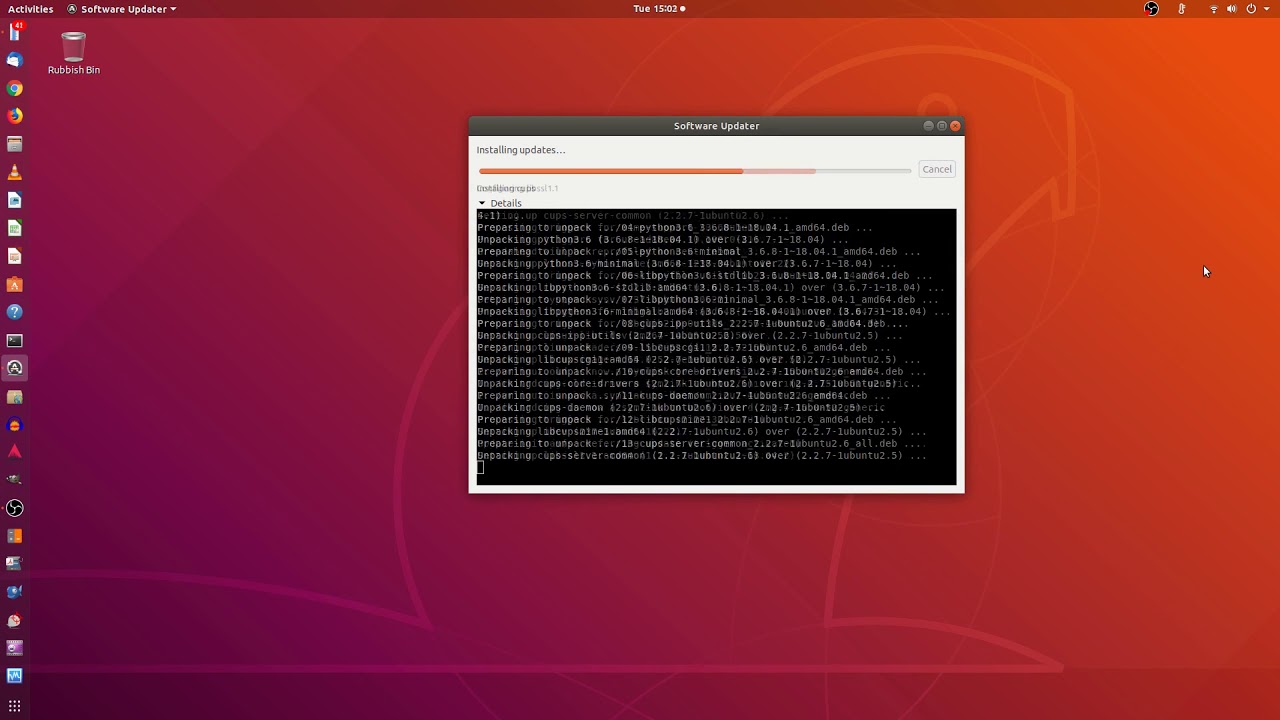Open the system monitor dock icon
Screen dimensions: 1280x720
point(14,676)
